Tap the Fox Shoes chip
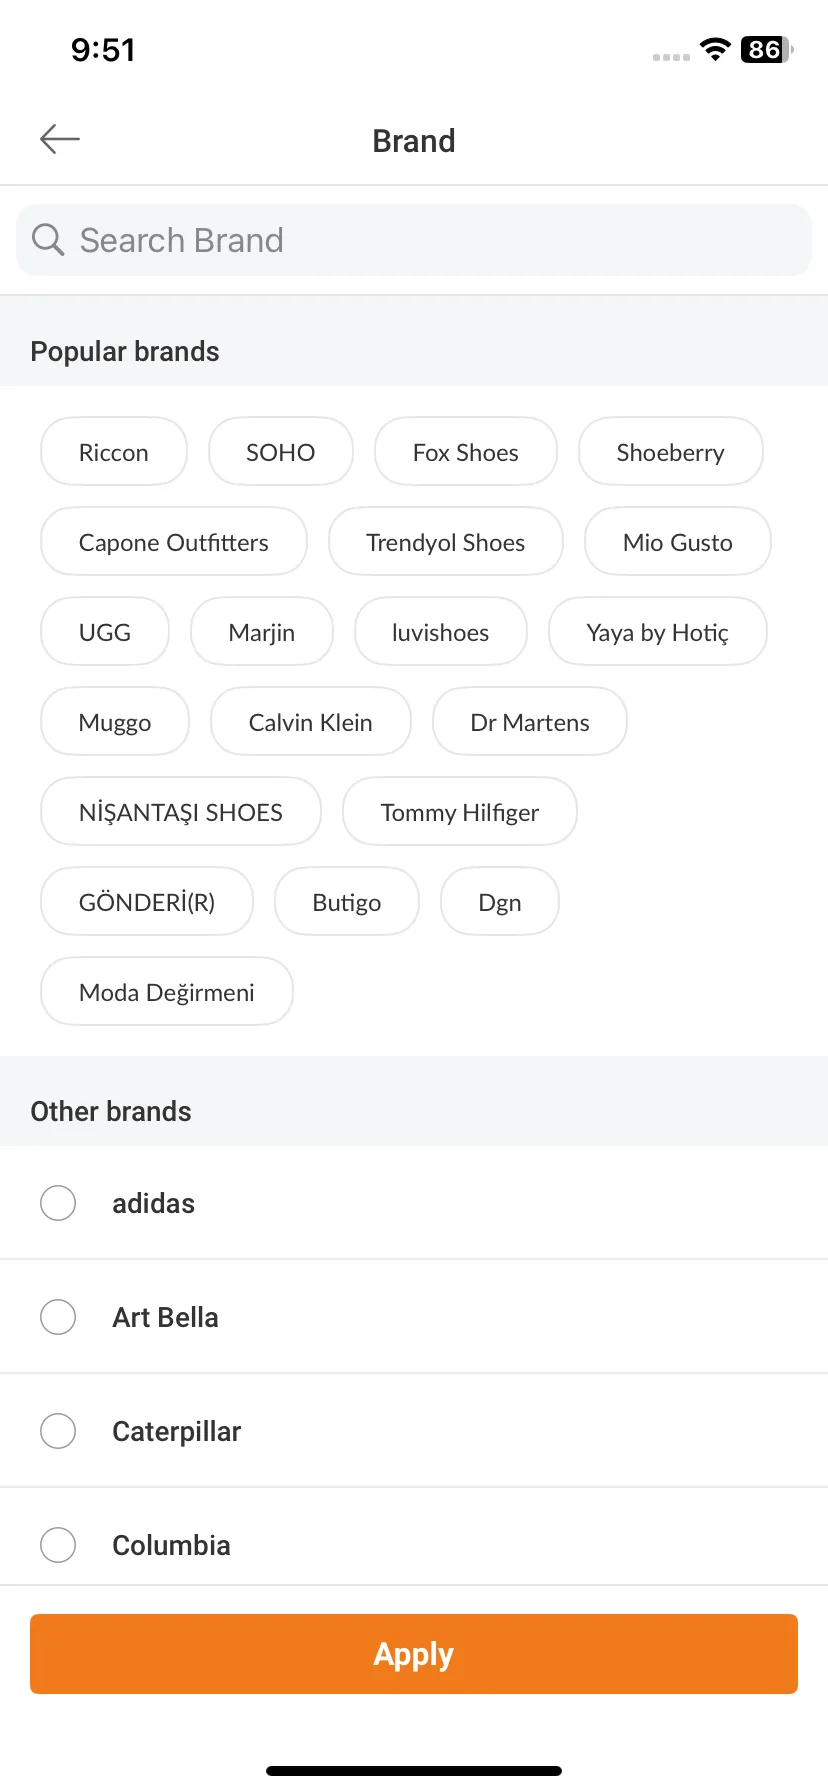 465,452
